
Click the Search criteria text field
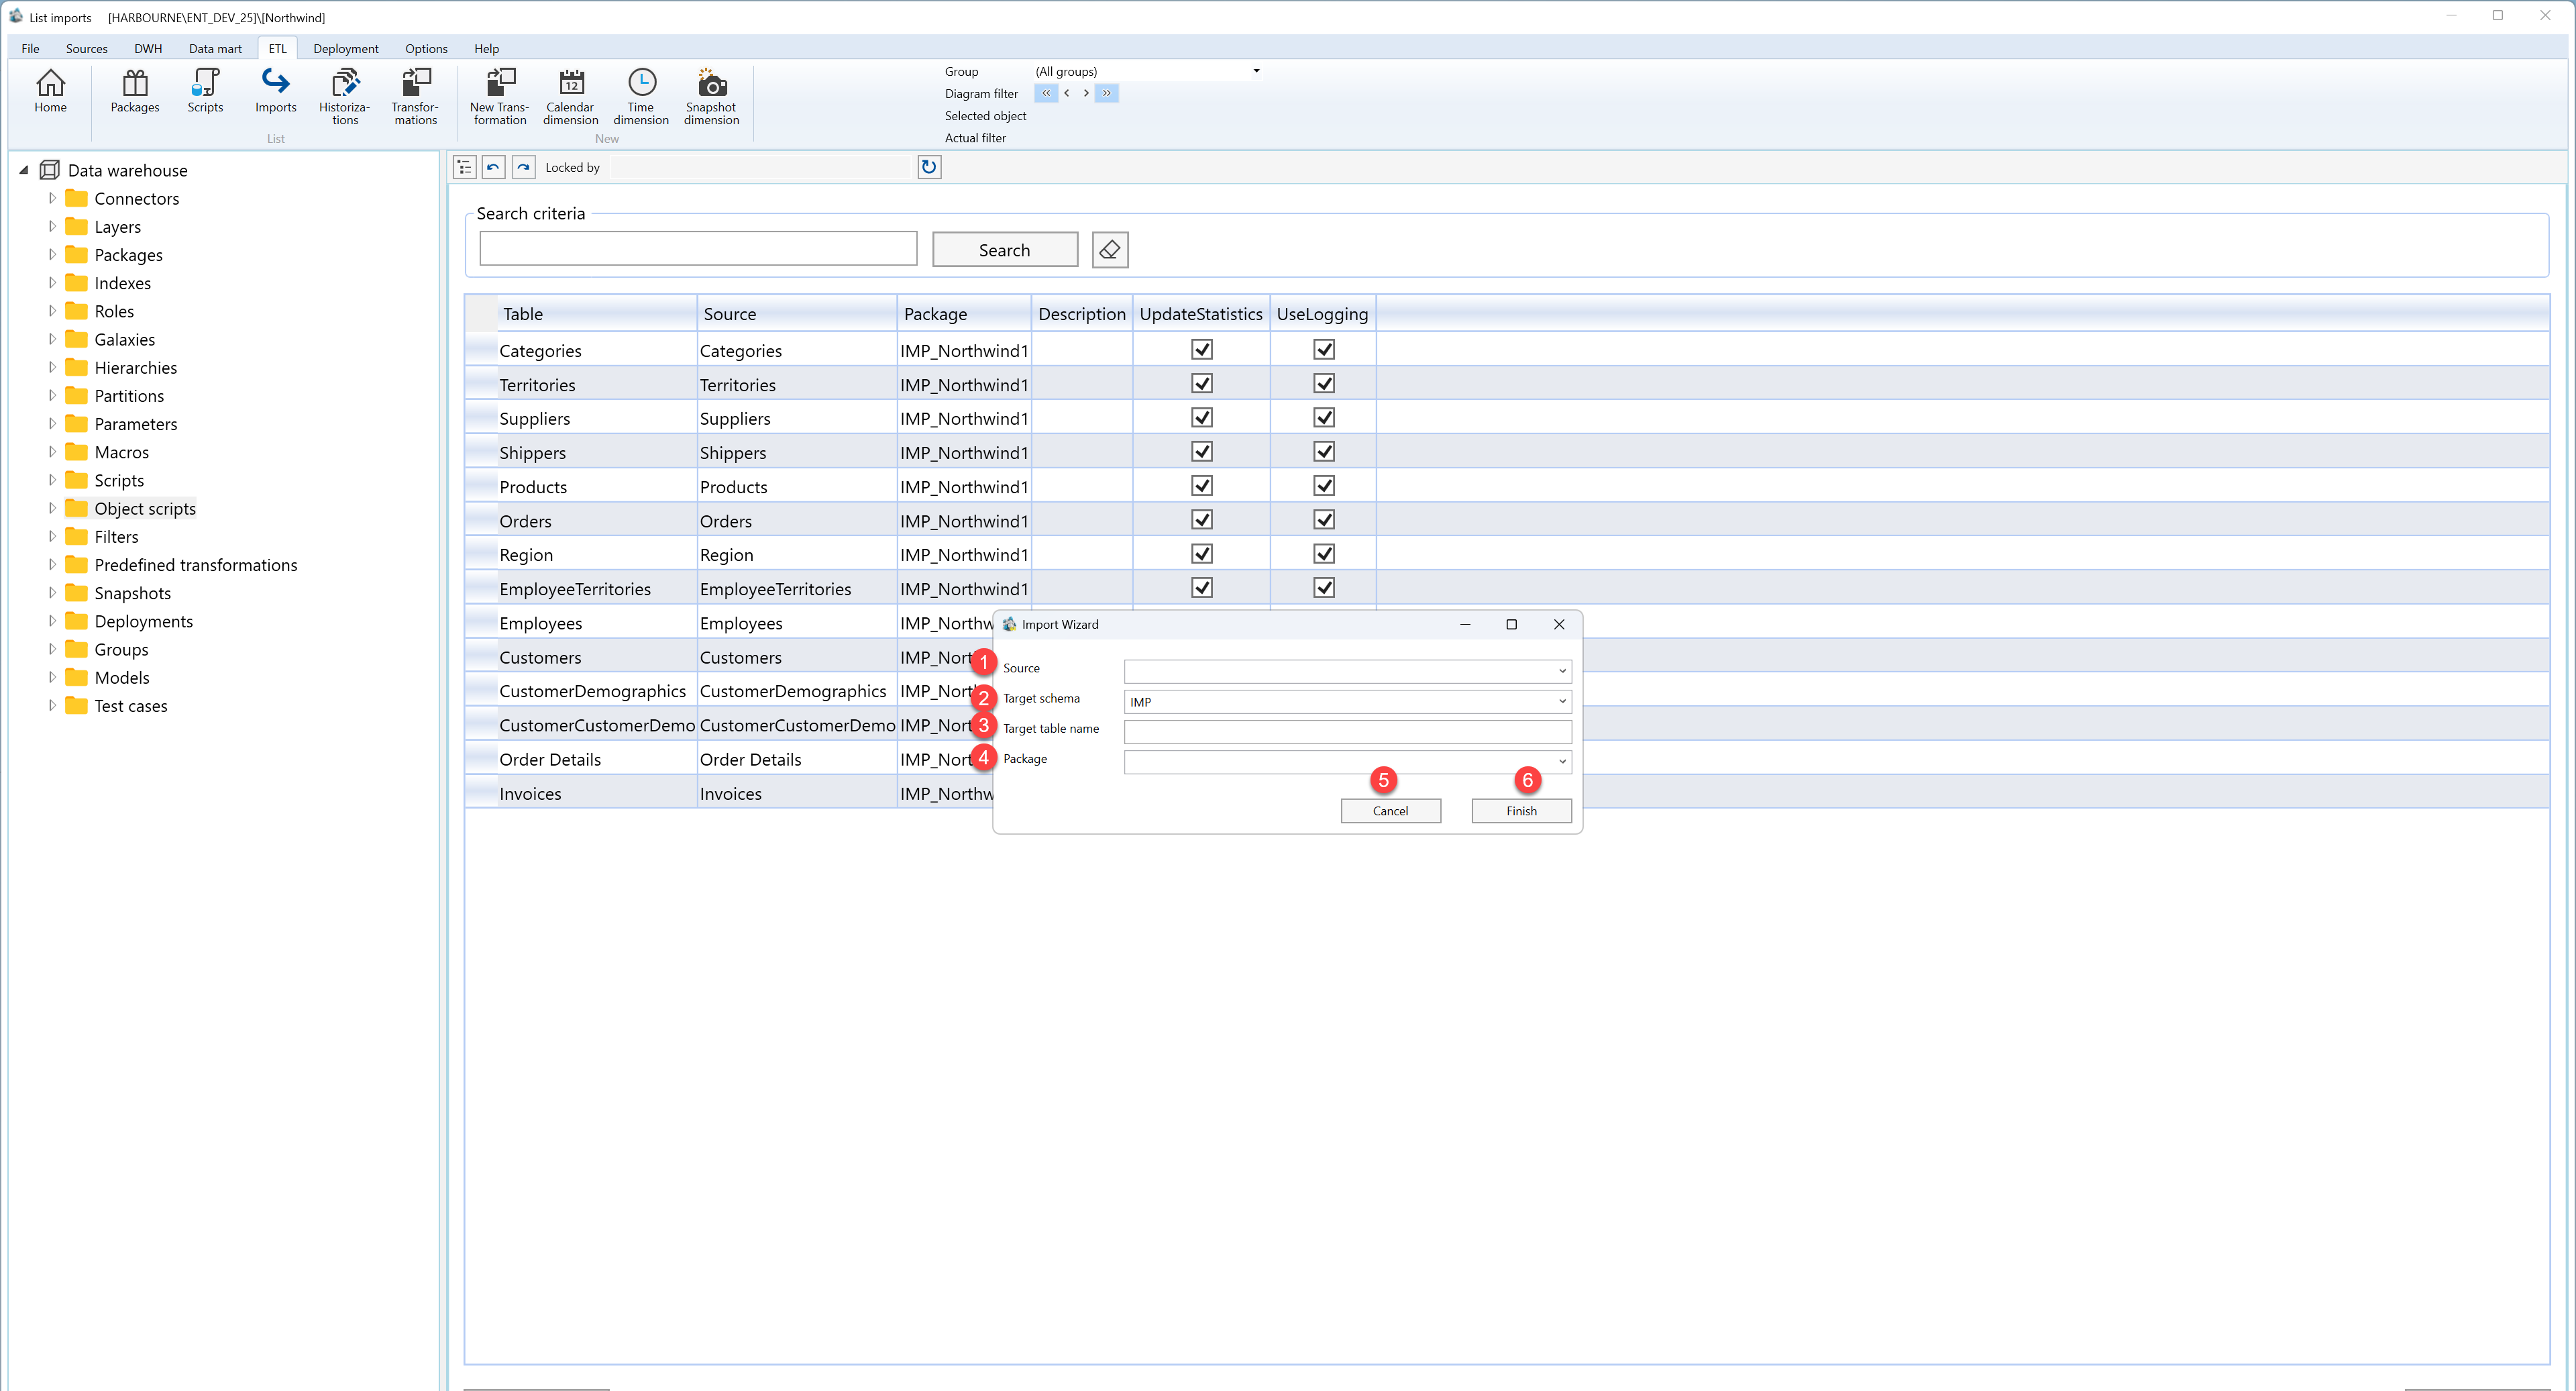click(x=698, y=248)
